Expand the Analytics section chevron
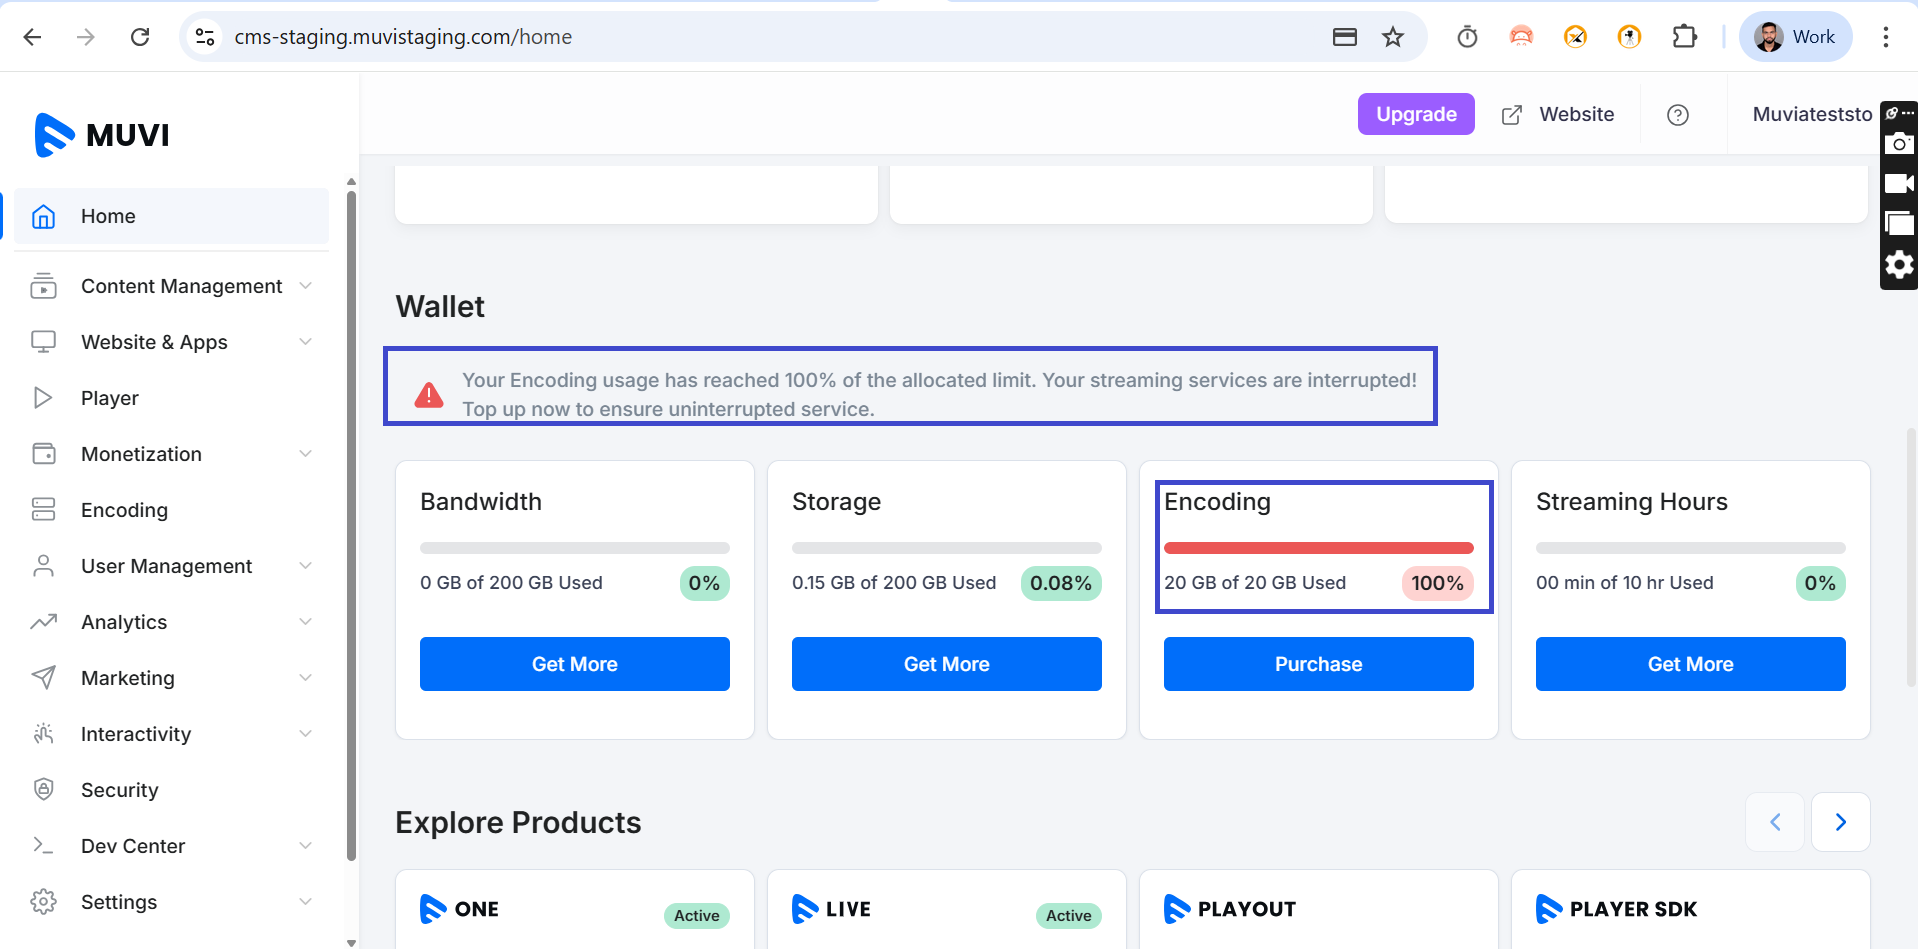This screenshot has width=1918, height=949. pyautogui.click(x=305, y=622)
